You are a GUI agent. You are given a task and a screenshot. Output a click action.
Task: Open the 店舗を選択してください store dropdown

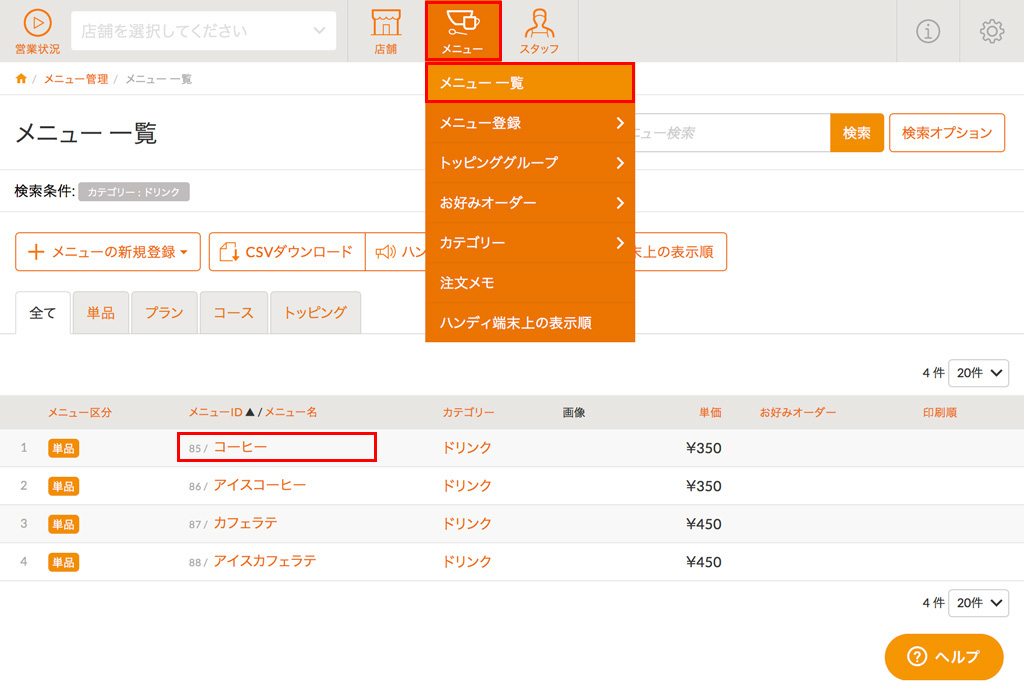coord(204,31)
